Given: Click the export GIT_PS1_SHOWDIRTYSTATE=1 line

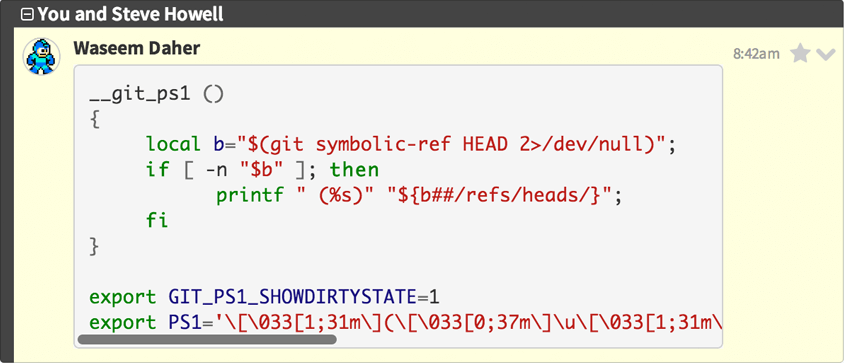Looking at the screenshot, I should (265, 297).
